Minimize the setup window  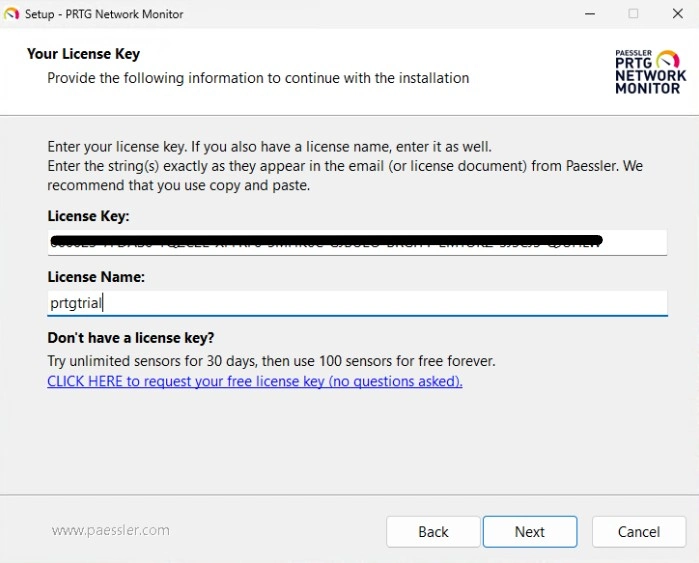586,14
